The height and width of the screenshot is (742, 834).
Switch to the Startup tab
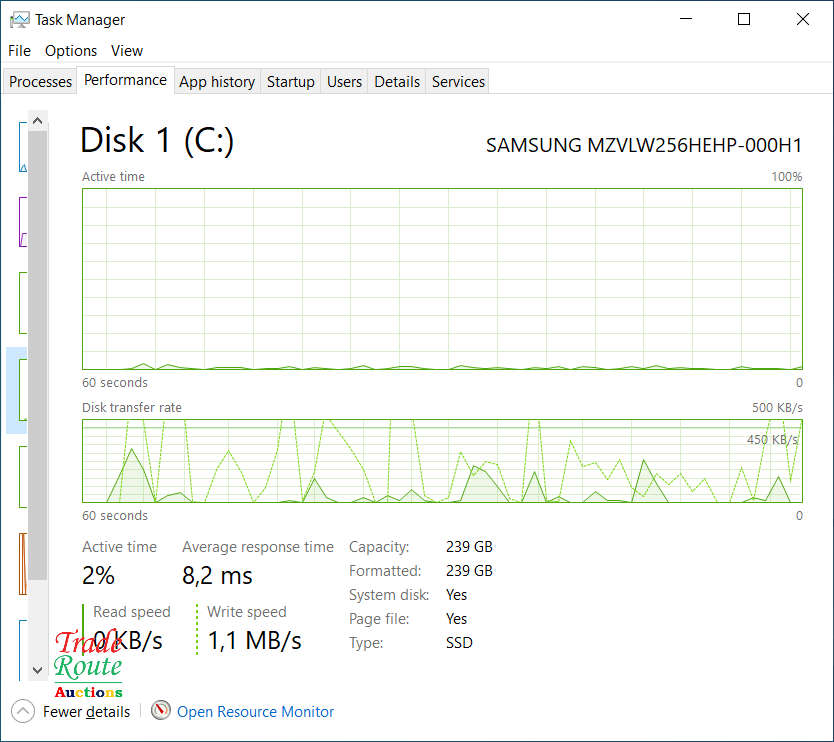pyautogui.click(x=291, y=82)
